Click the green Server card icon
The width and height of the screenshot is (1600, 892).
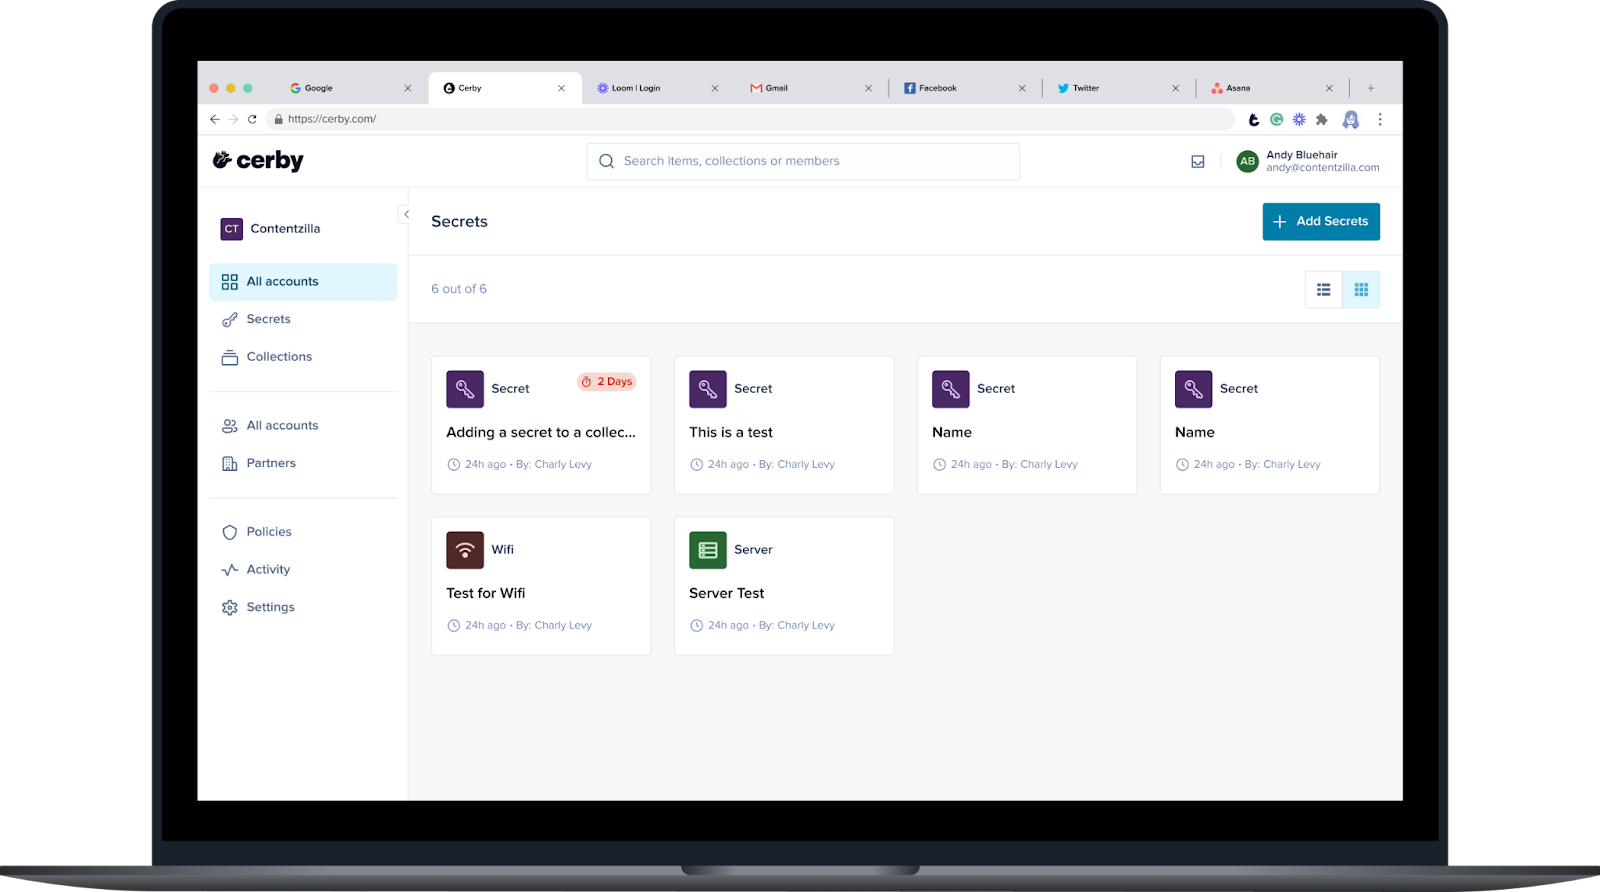click(x=708, y=550)
